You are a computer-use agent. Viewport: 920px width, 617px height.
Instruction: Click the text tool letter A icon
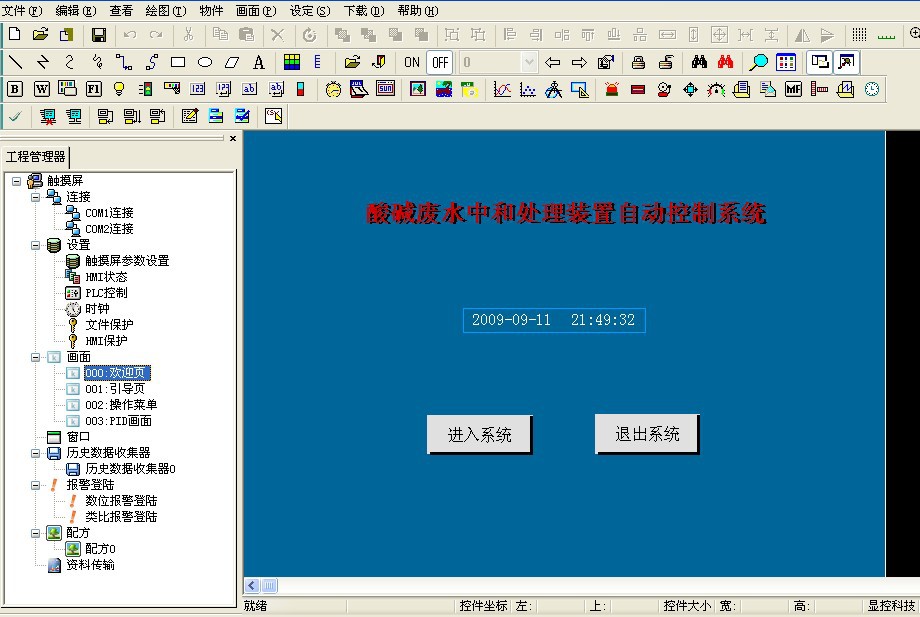tap(259, 62)
